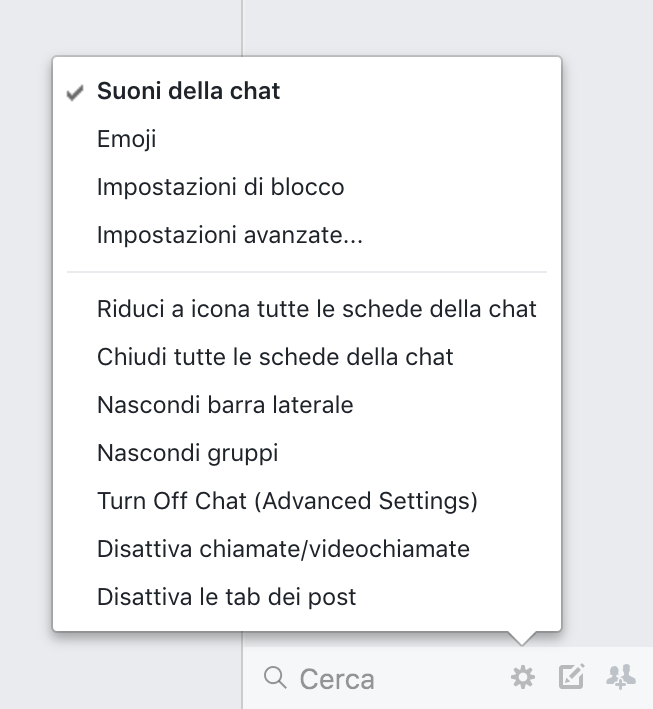
Task: Open Impostazioni di blocco
Action: pyautogui.click(x=220, y=187)
